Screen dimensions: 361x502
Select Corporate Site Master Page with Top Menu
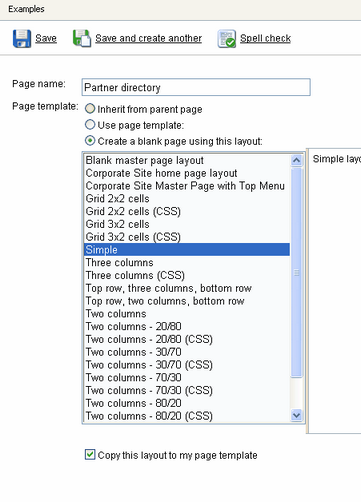187,186
